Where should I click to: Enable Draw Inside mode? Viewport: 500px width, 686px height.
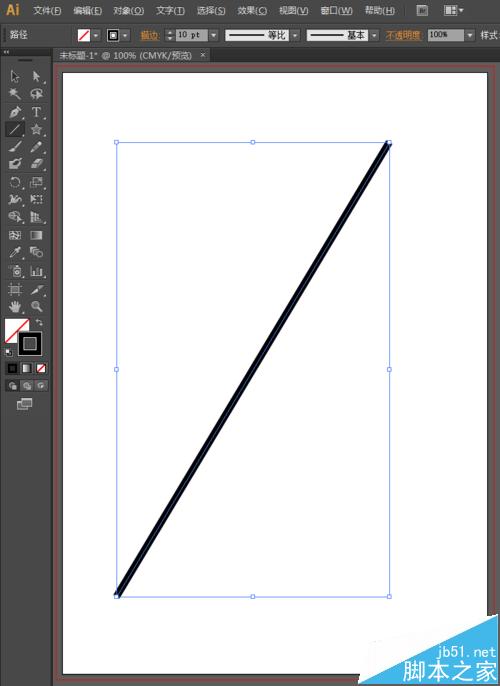click(41, 385)
